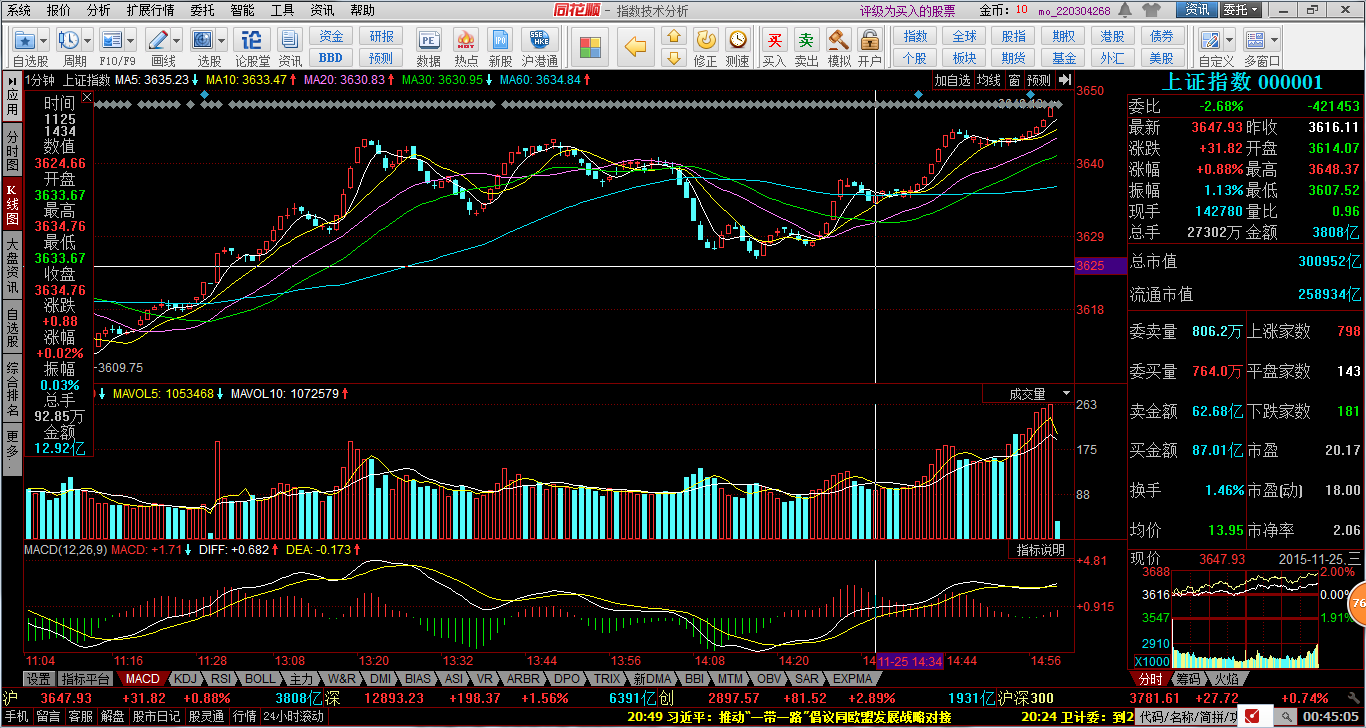Close the 时间 data info panel

86,99
